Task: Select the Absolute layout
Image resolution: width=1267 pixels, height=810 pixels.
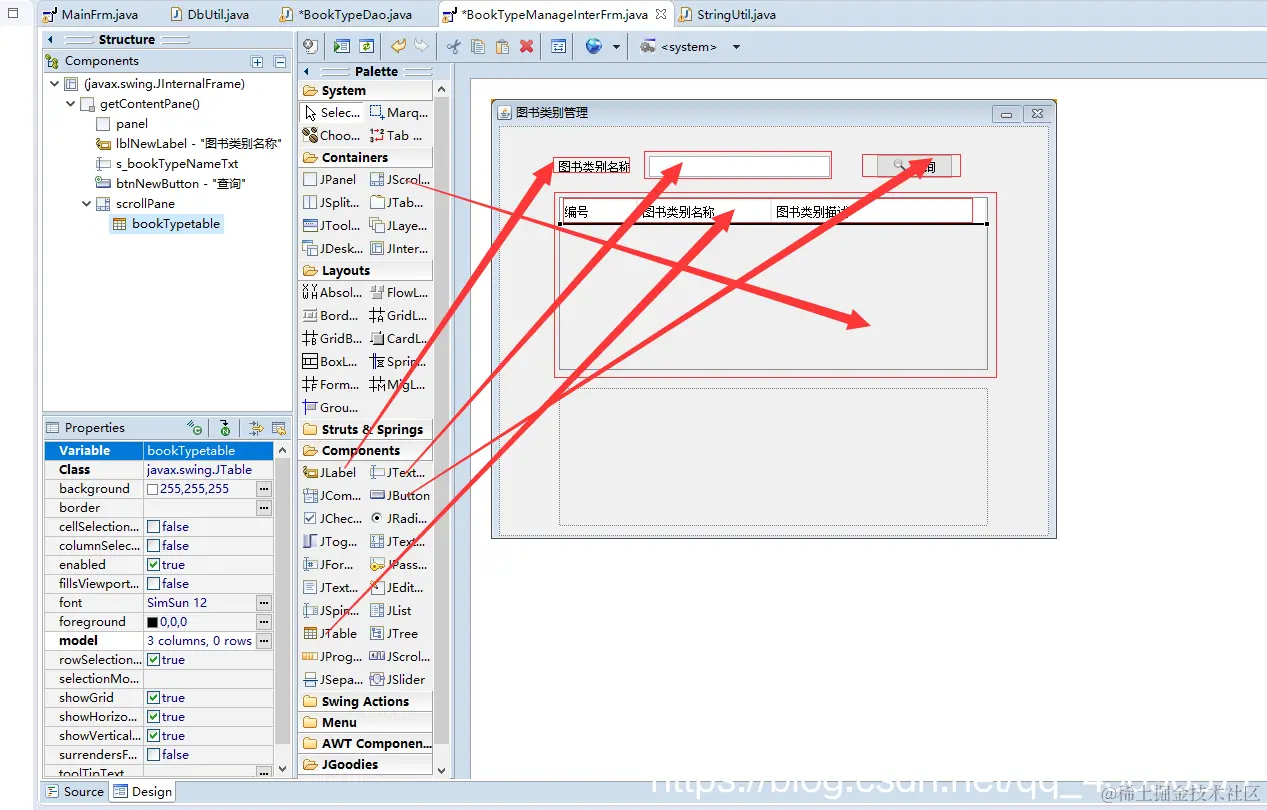Action: click(x=332, y=293)
